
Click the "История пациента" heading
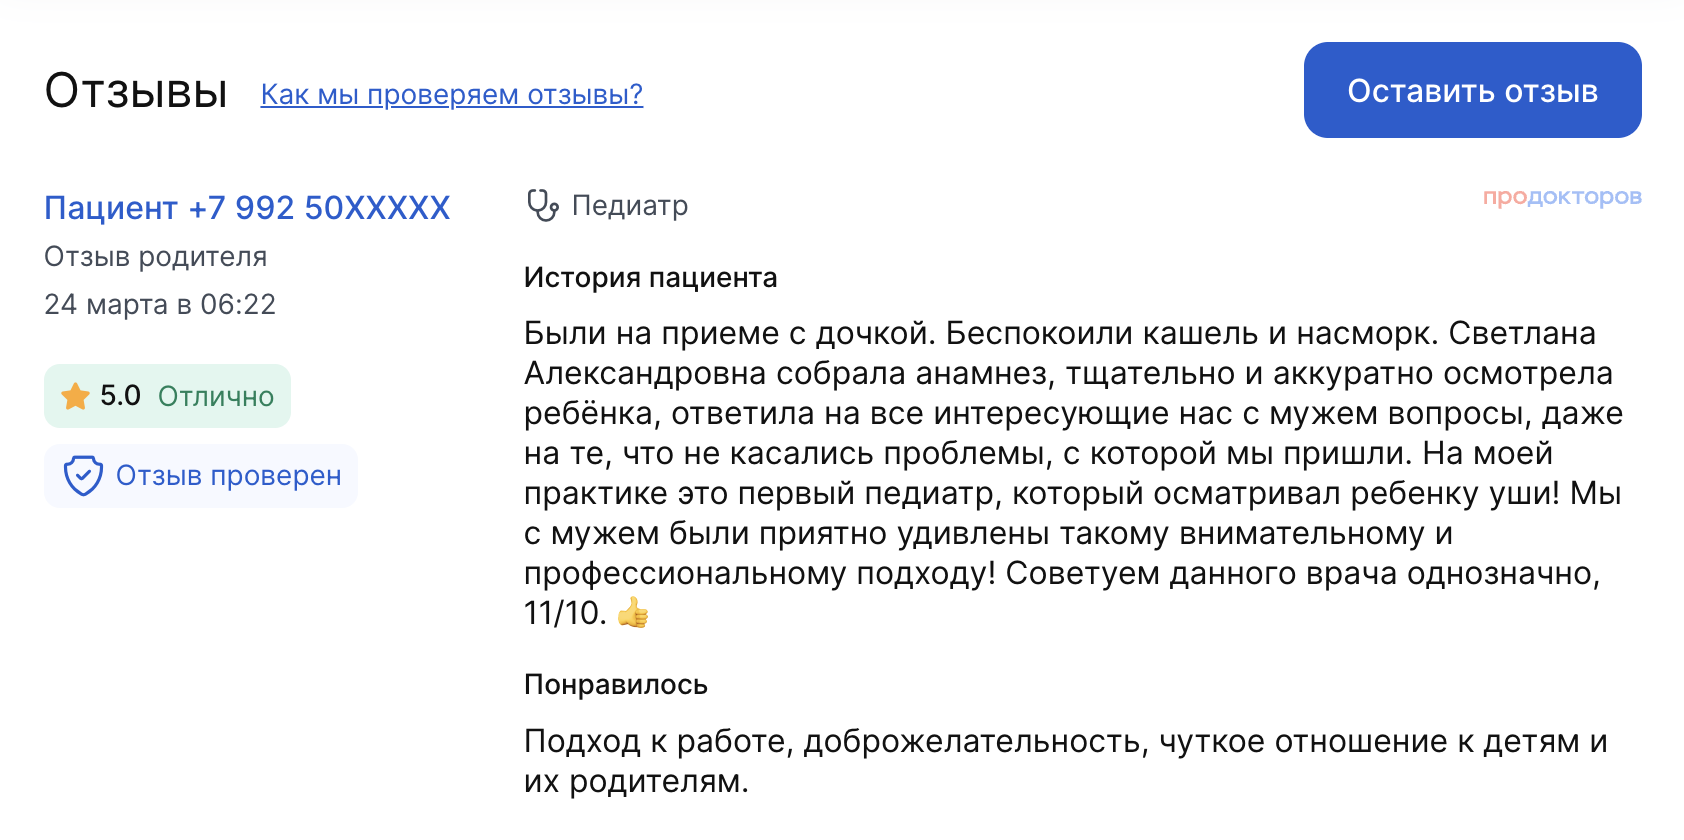click(x=650, y=278)
